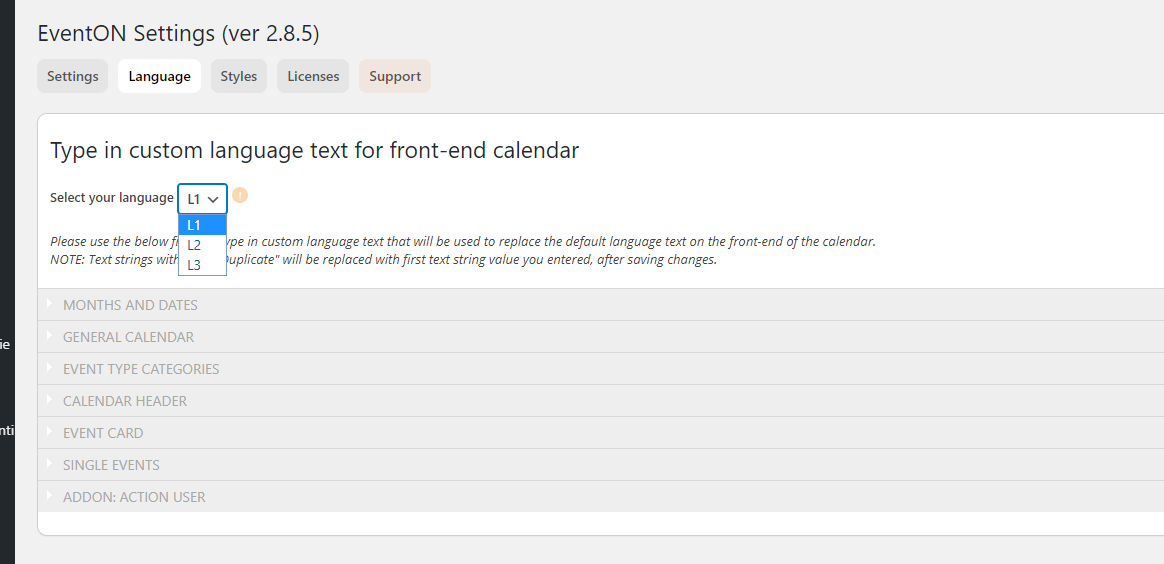The image size is (1164, 564).
Task: Expand the GENERAL CALENDAR section
Action: (x=128, y=337)
